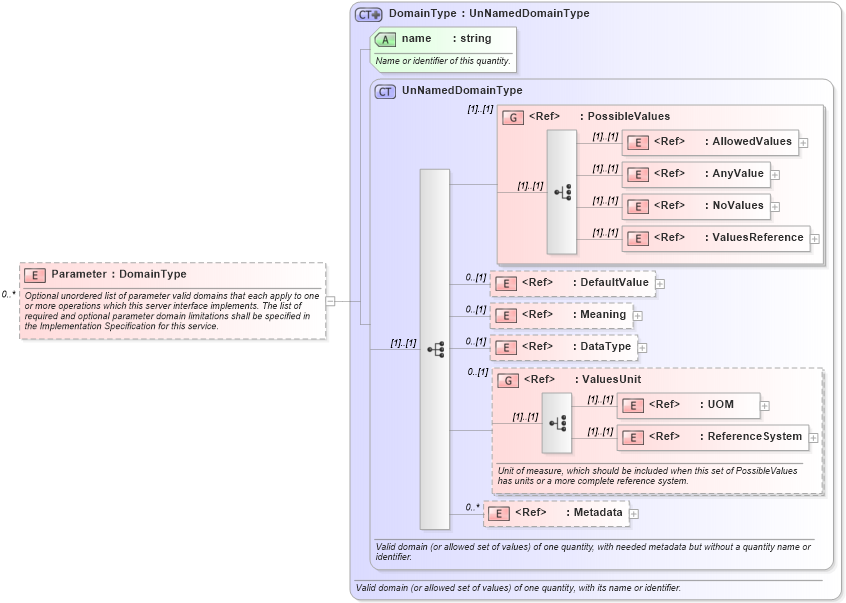Click the 'without a quantity name' description text
The width and height of the screenshot is (846, 603).
coord(593,551)
